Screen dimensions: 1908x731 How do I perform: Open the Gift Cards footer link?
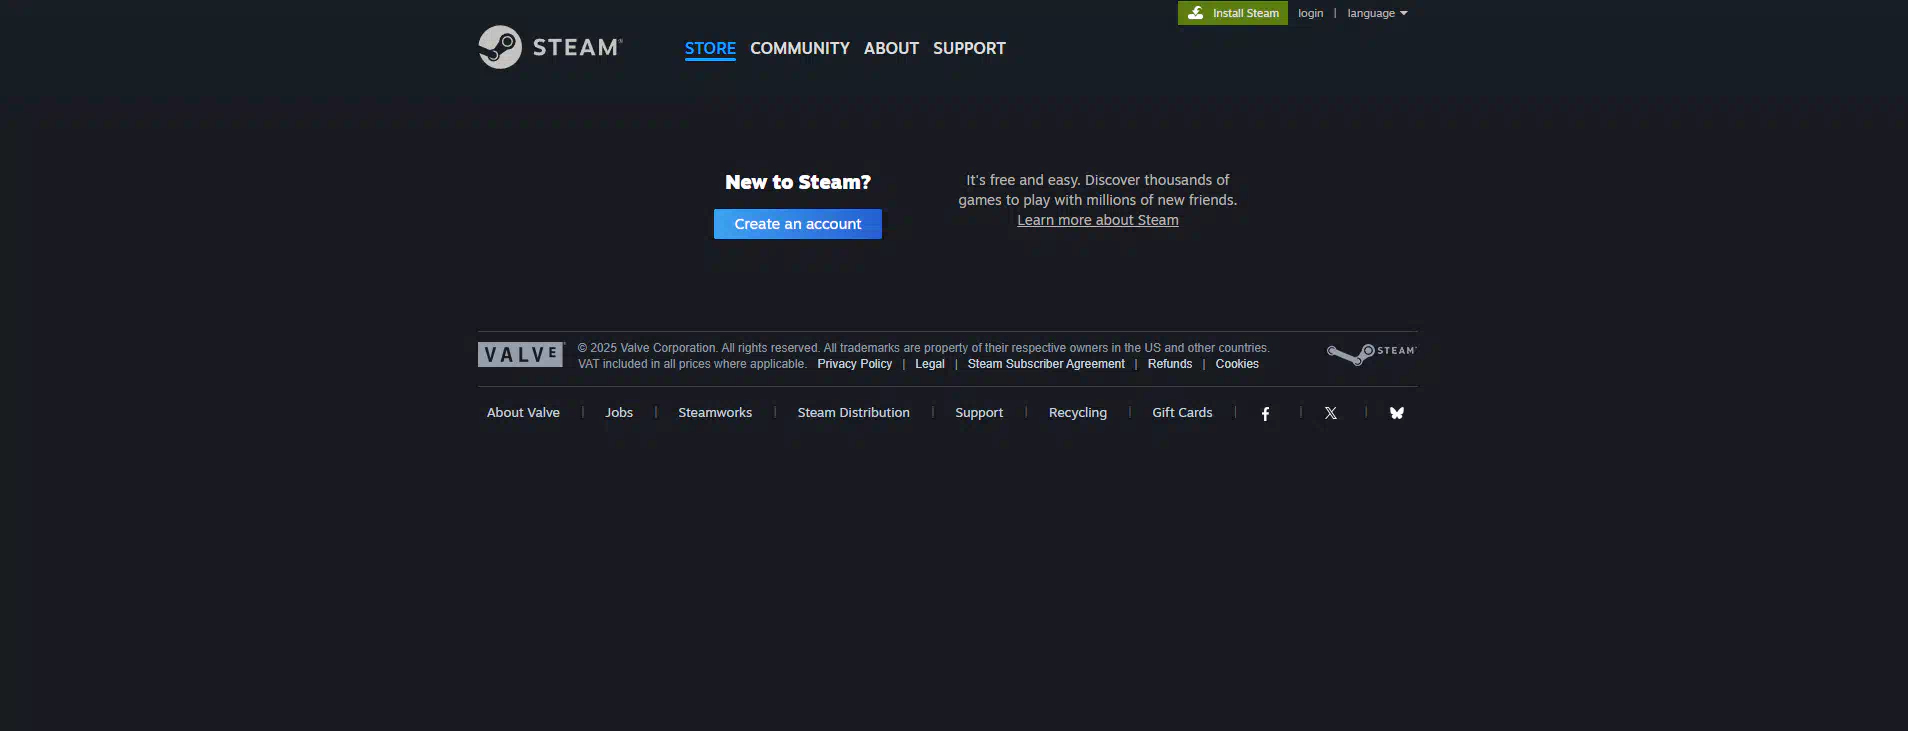click(x=1182, y=412)
